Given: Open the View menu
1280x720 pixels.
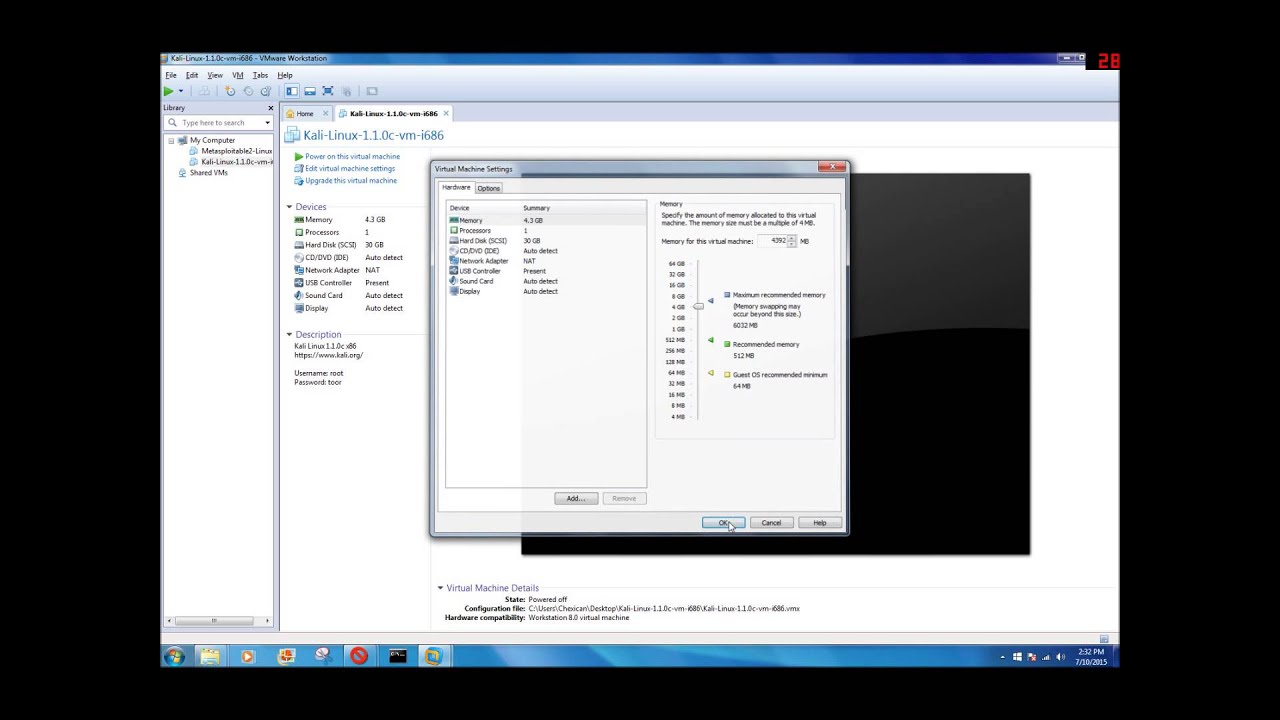Looking at the screenshot, I should click(215, 75).
